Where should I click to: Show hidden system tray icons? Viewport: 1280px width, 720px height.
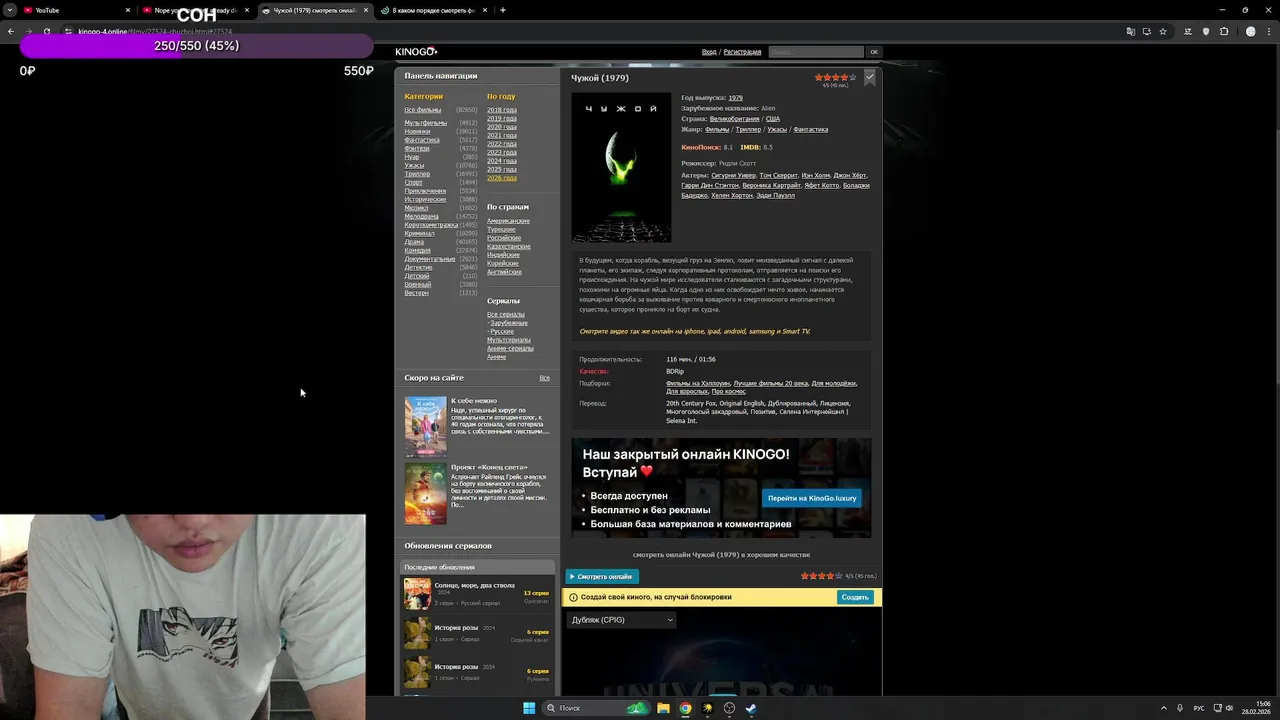pyautogui.click(x=1163, y=708)
